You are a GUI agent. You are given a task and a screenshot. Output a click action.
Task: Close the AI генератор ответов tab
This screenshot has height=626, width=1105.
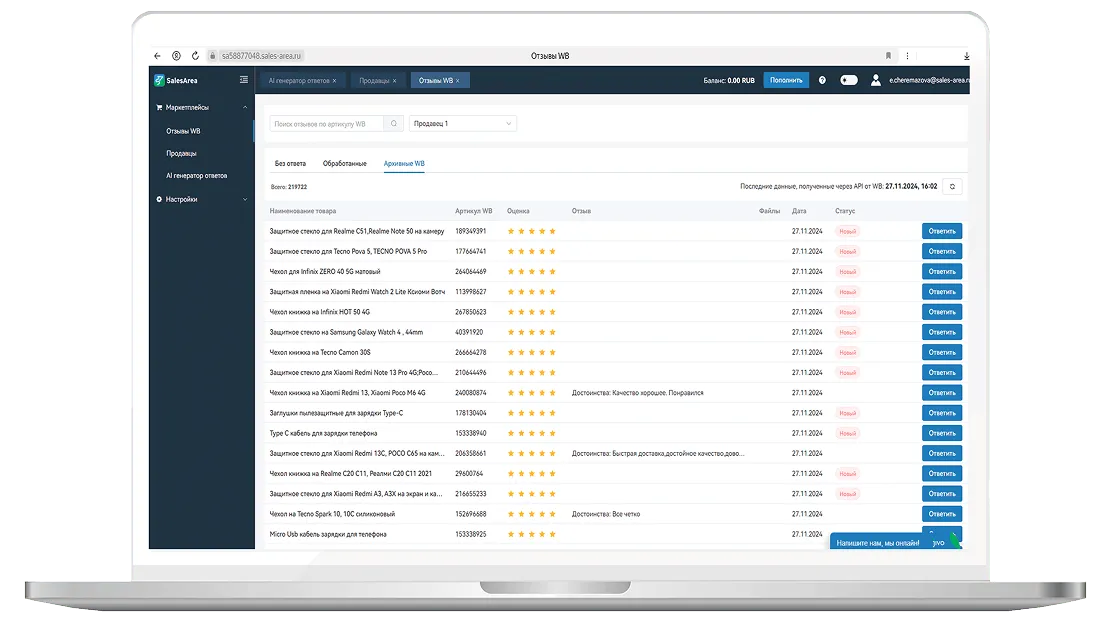pyautogui.click(x=334, y=81)
